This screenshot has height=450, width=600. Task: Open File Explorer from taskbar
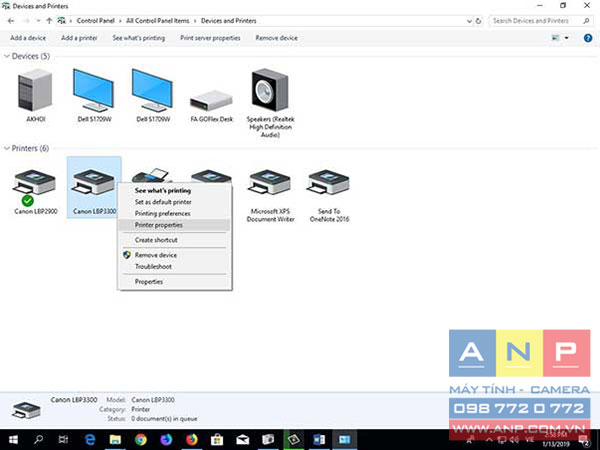pyautogui.click(x=115, y=440)
